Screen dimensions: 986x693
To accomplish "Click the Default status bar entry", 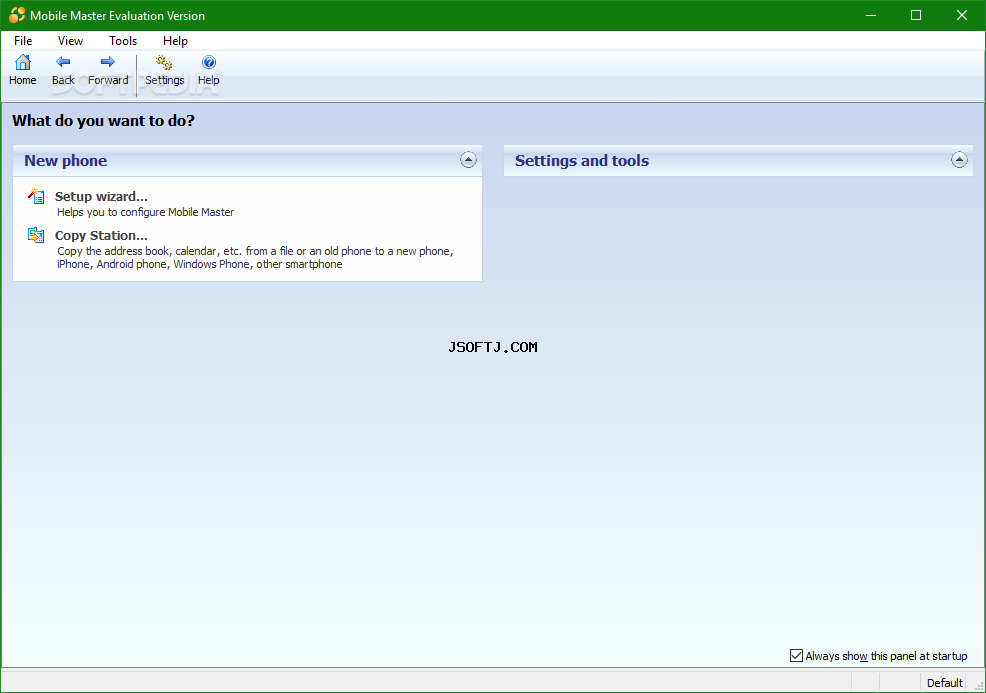I will pyautogui.click(x=944, y=683).
